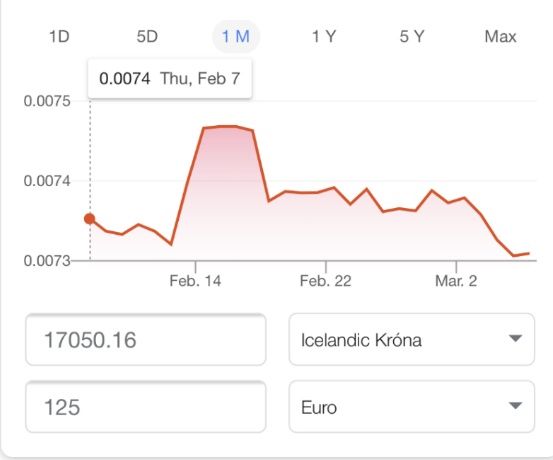553x460 pixels.
Task: Open the Euro currency dropdown
Action: click(412, 407)
